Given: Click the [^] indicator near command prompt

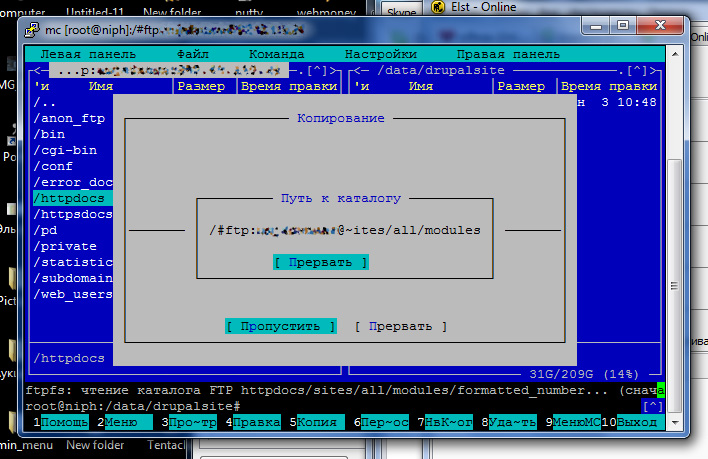Looking at the screenshot, I should 652,406.
